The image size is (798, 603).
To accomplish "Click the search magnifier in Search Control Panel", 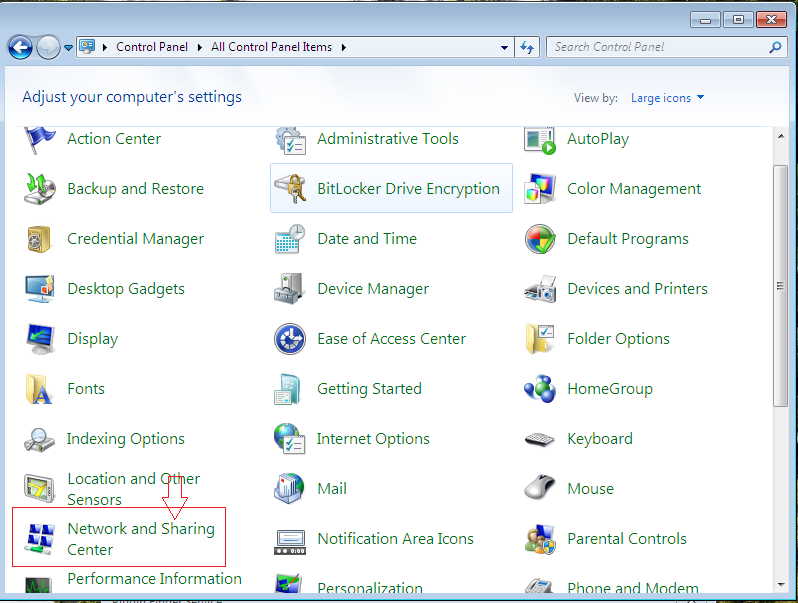I will click(775, 47).
